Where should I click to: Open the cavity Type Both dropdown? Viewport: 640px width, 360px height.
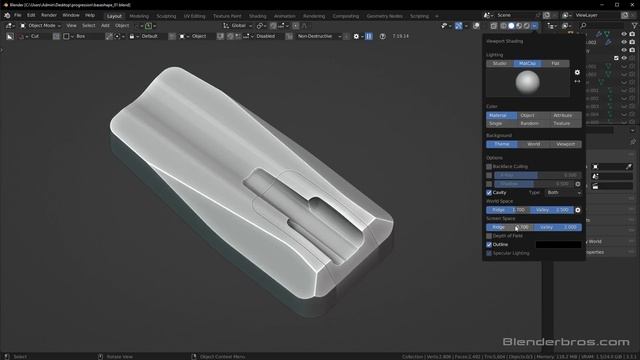click(563, 193)
